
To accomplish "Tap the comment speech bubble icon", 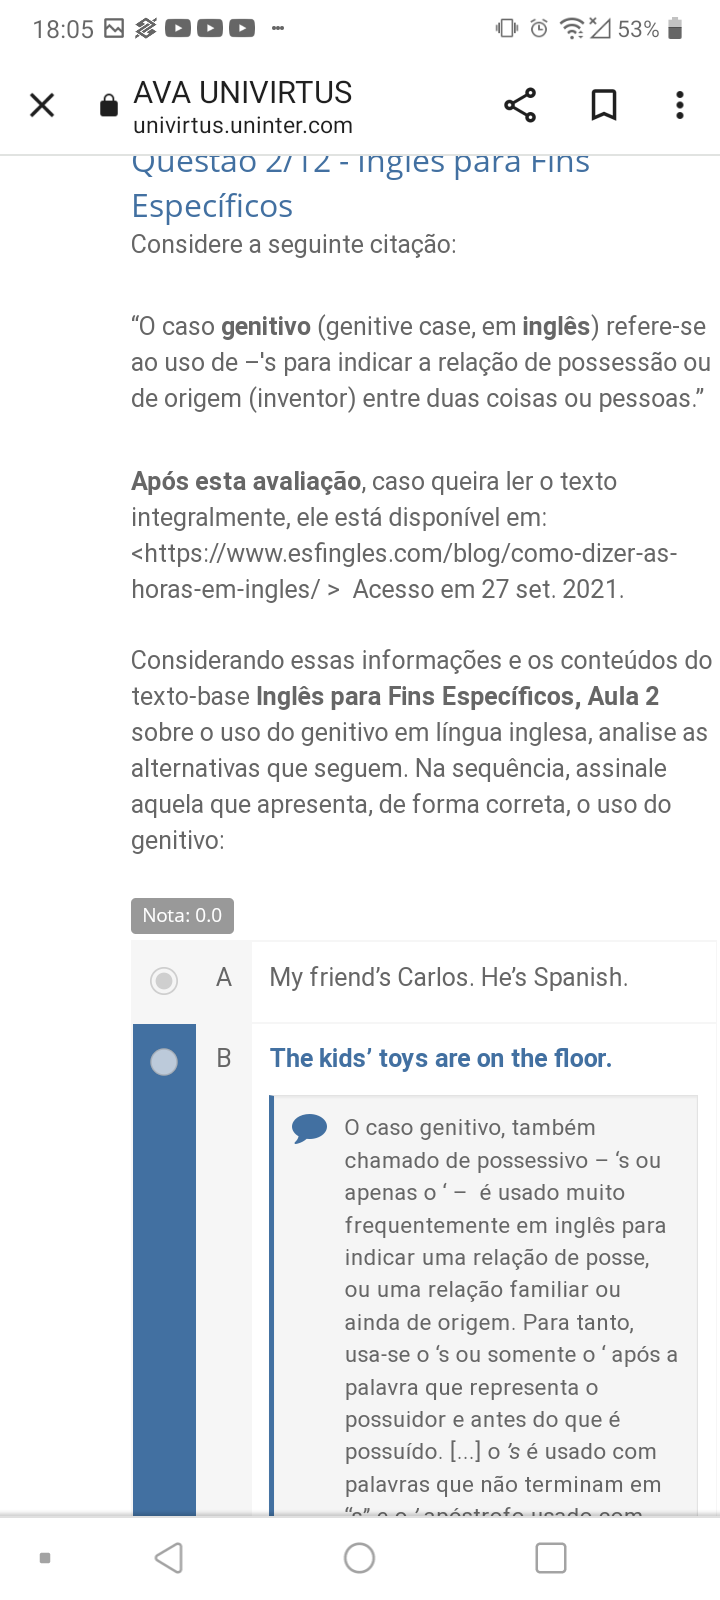I will (309, 1129).
